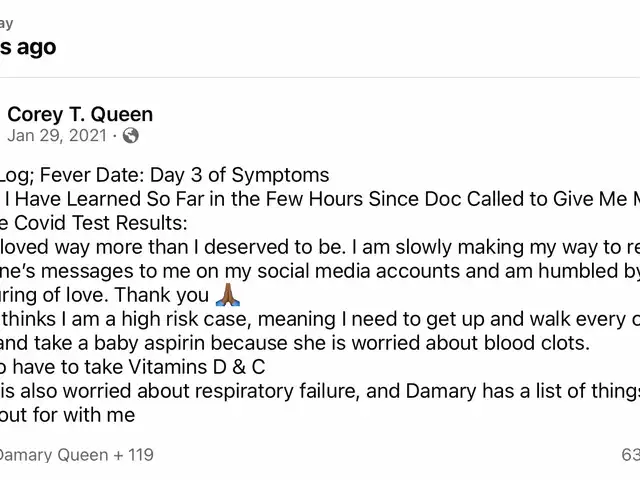This screenshot has height=480, width=640.
Task: Click the 'Covid Test Results:' line
Action: click(94, 223)
